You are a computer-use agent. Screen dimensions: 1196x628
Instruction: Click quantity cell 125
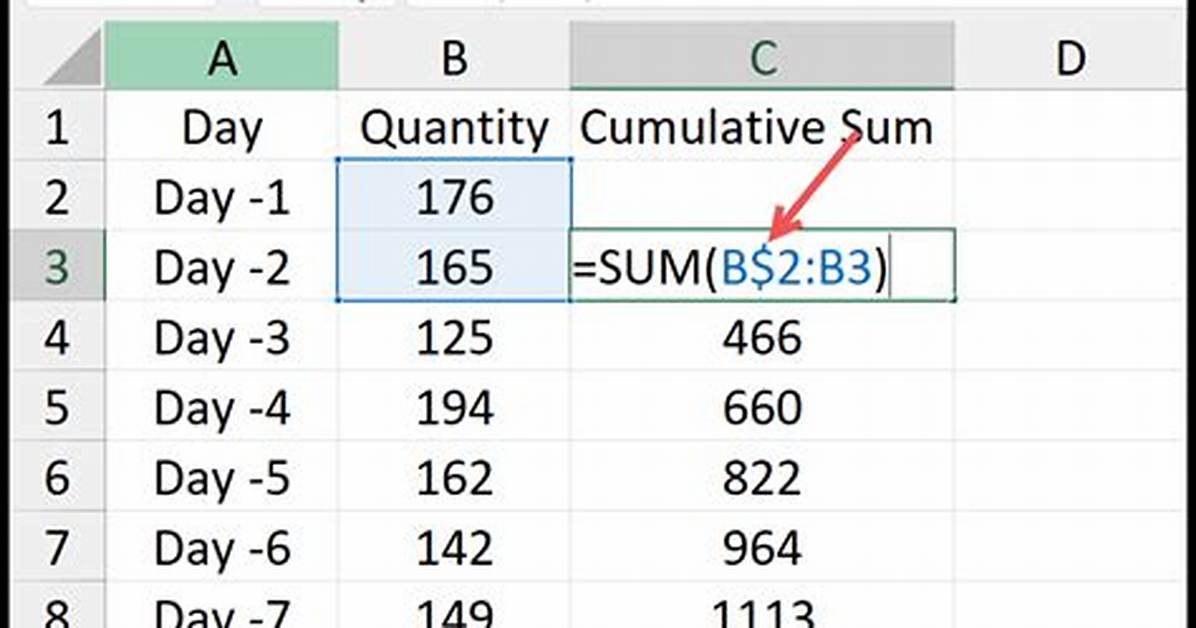click(x=454, y=336)
